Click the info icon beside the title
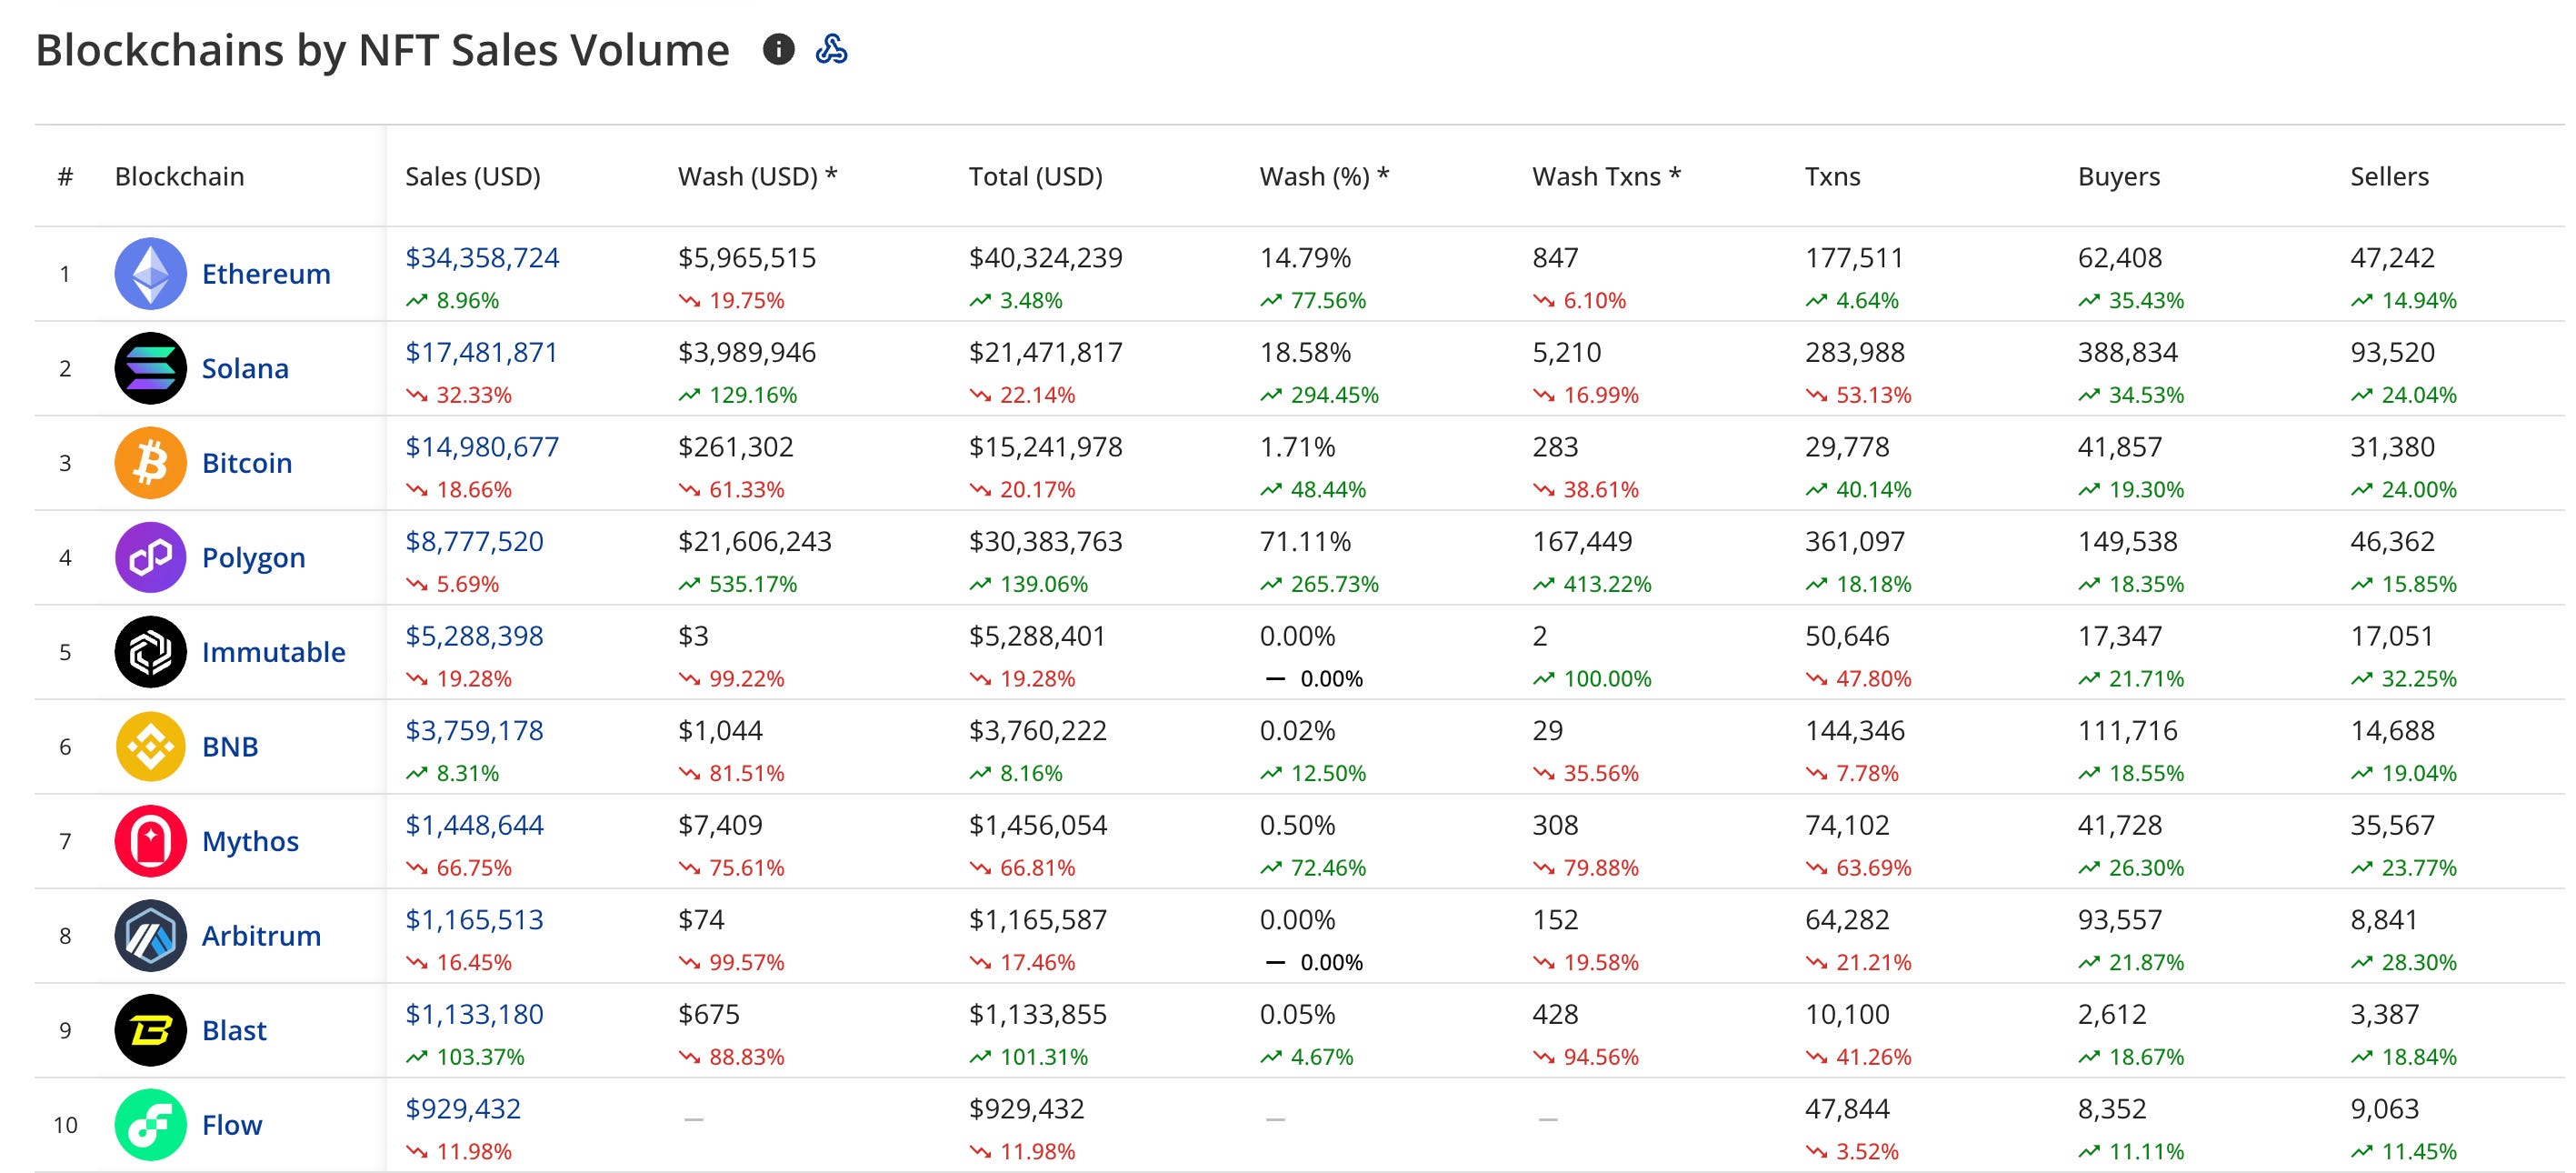Viewport: 2576px width, 1173px height. 778,49
